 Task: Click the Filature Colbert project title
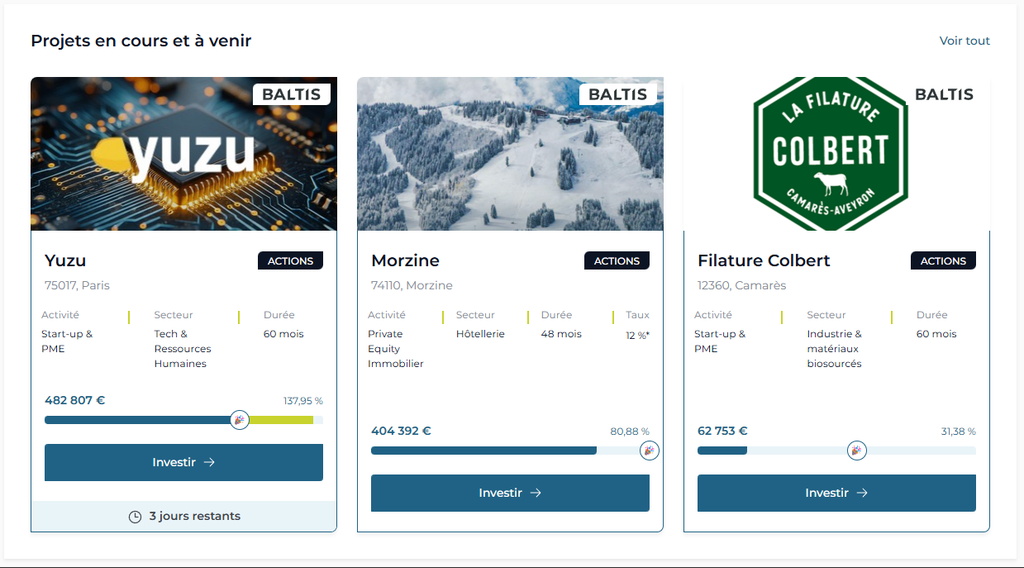[x=763, y=260]
